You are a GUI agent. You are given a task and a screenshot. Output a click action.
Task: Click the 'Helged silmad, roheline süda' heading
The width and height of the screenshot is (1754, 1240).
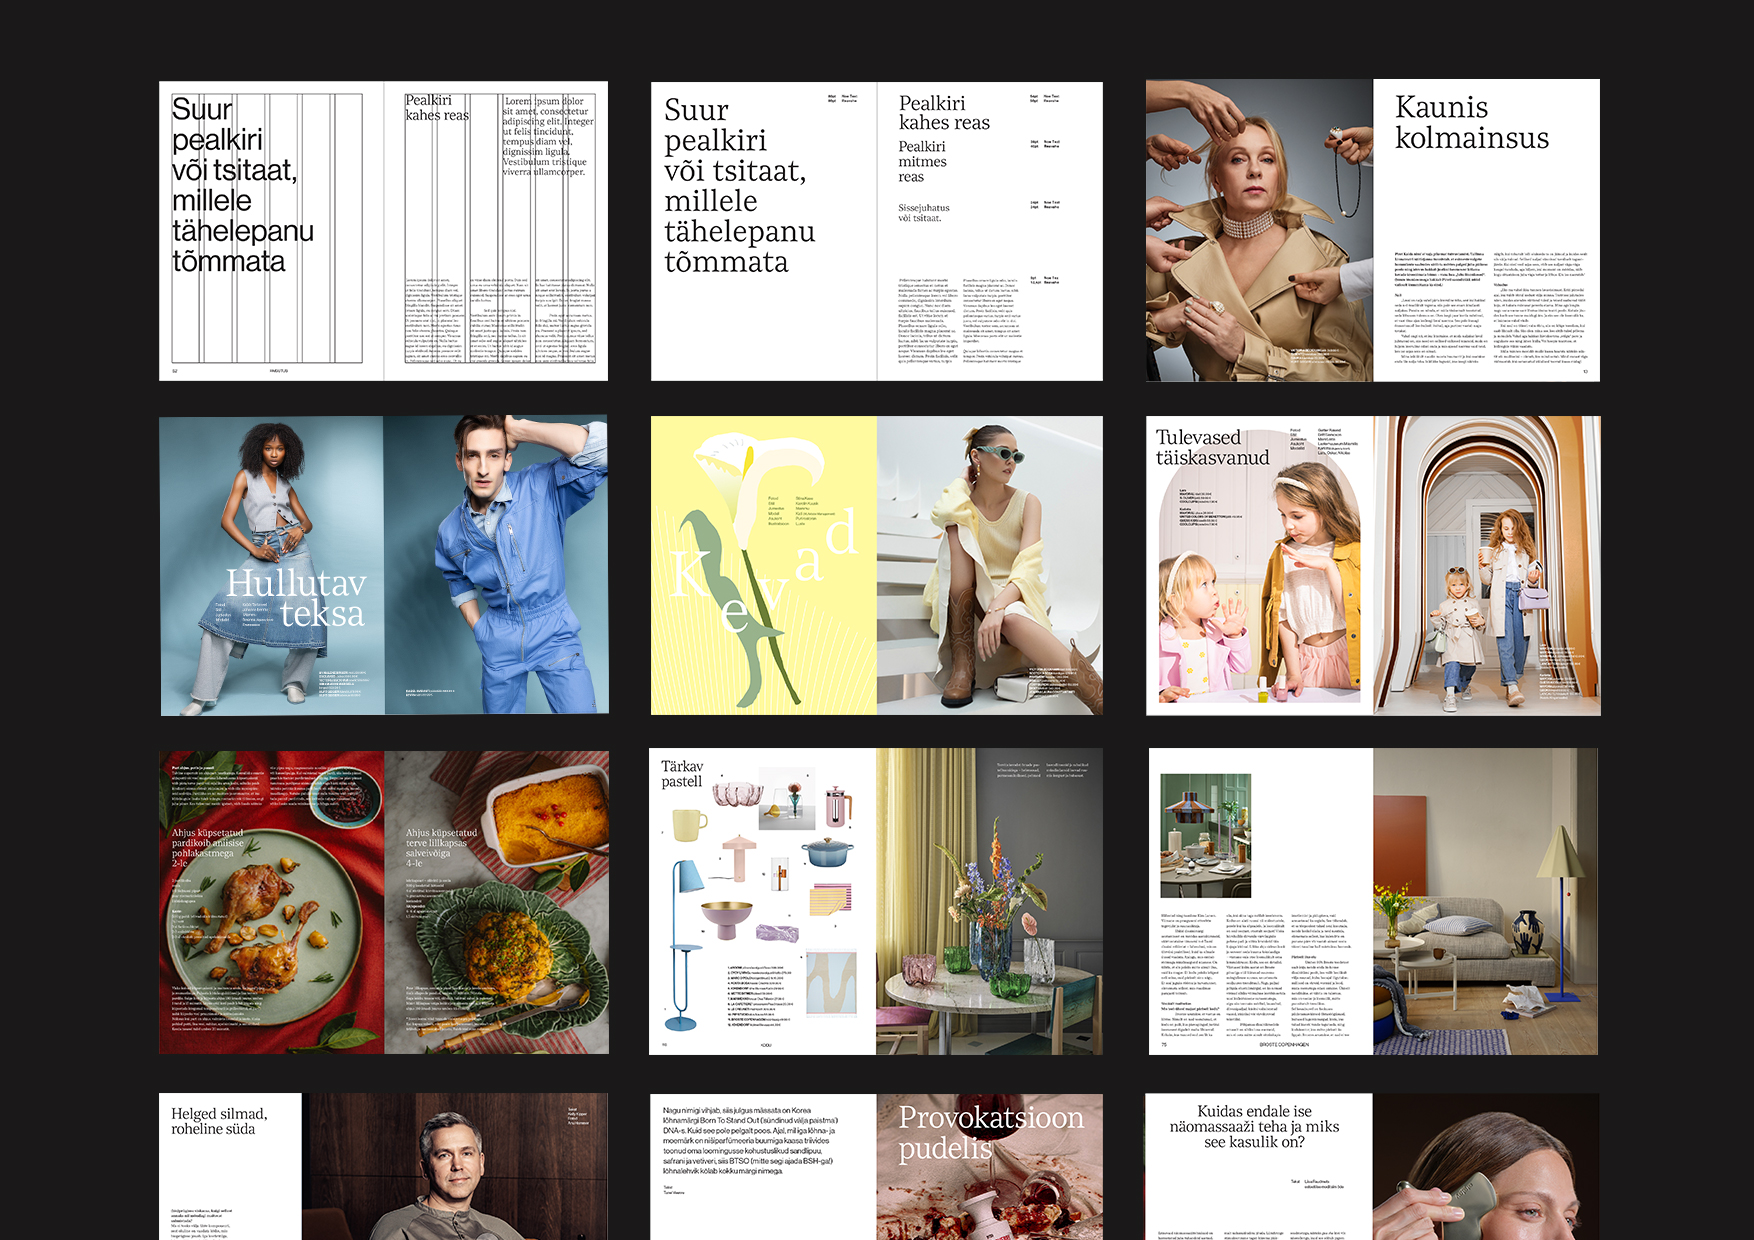[x=219, y=1121]
